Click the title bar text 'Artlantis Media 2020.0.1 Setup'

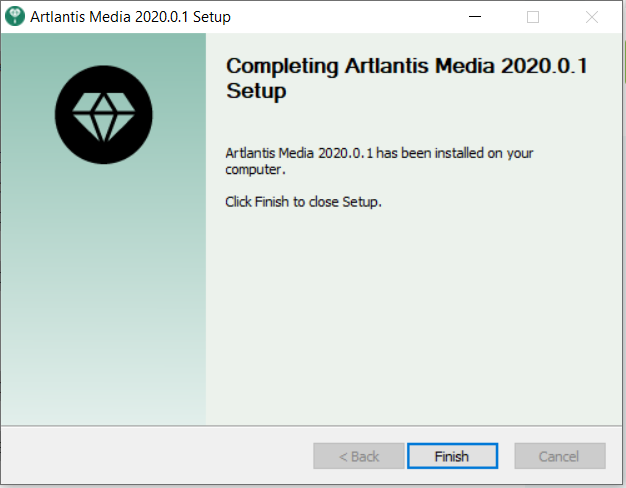[131, 17]
